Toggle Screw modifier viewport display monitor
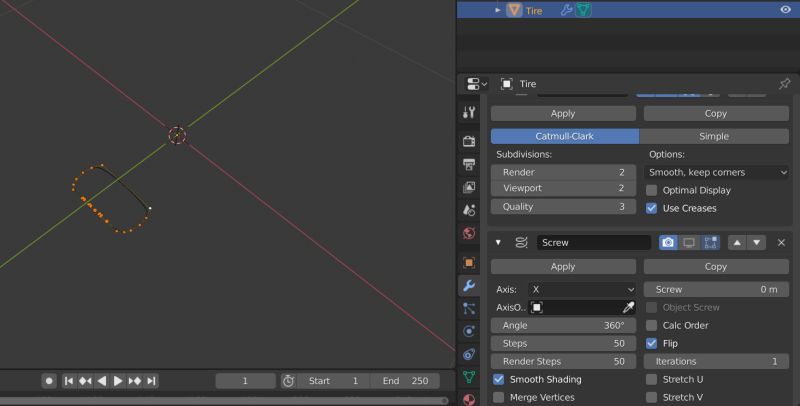The image size is (800, 406). point(689,243)
